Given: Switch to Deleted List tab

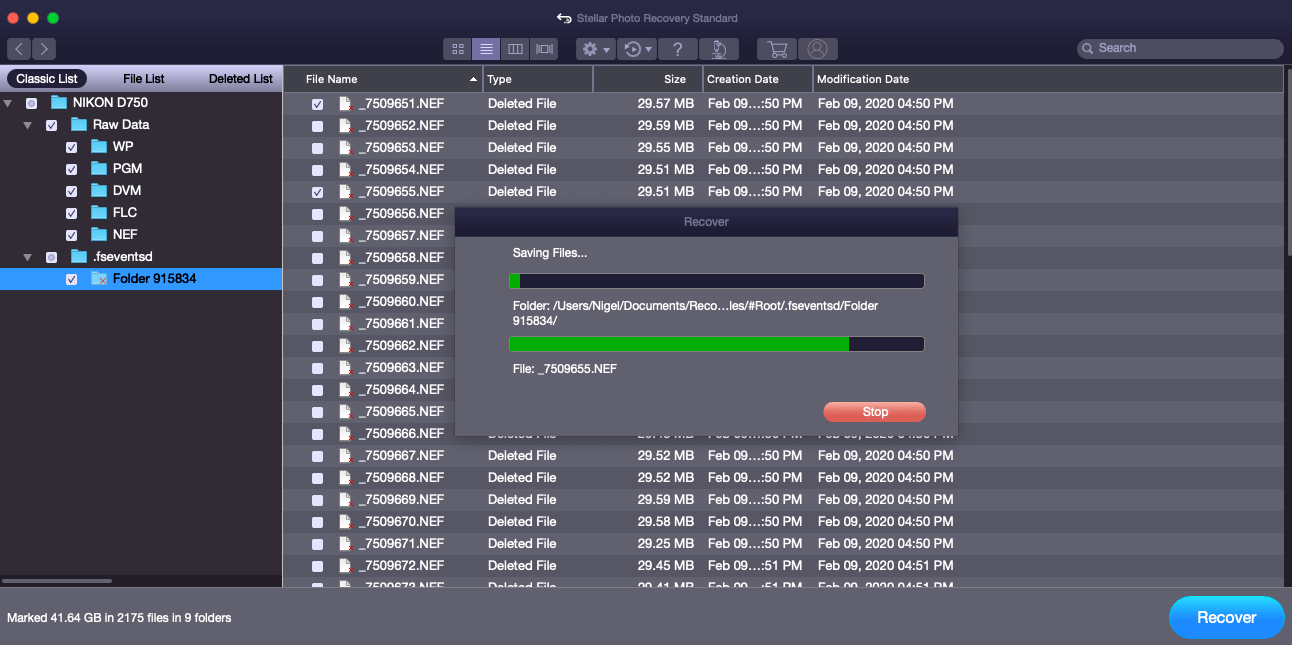Looking at the screenshot, I should (241, 79).
